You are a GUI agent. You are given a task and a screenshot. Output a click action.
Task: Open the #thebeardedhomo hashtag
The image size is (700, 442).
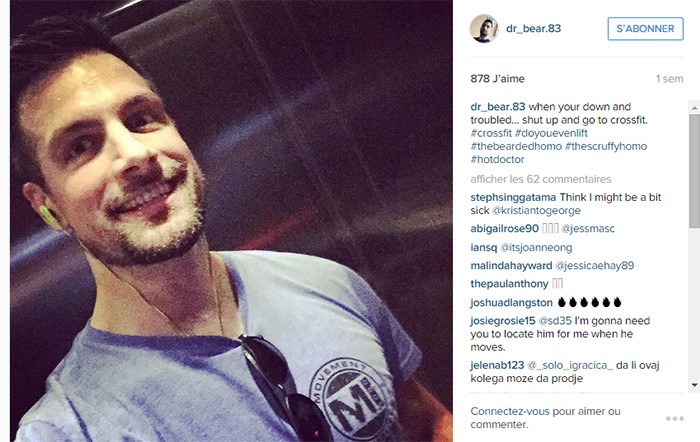(x=516, y=146)
